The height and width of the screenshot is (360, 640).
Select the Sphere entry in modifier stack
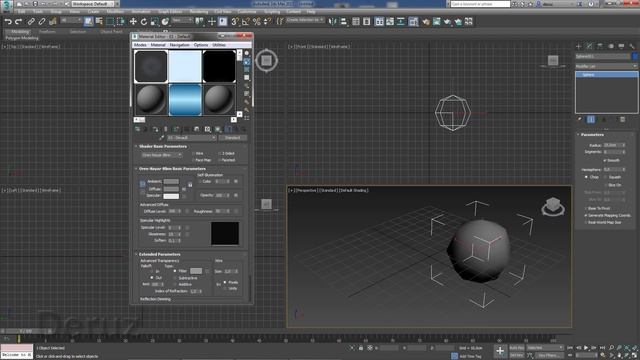pos(606,75)
